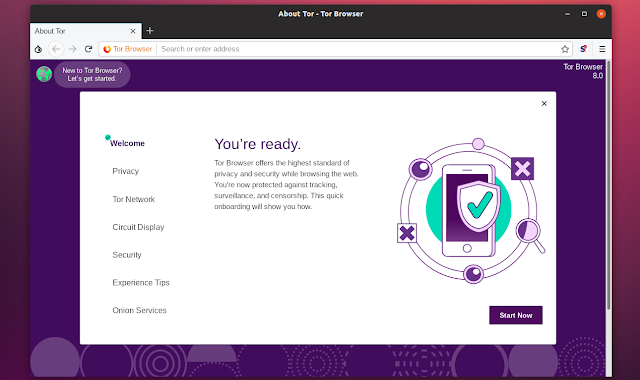
Task: Open the Welcome onboarding section
Action: pyautogui.click(x=127, y=143)
